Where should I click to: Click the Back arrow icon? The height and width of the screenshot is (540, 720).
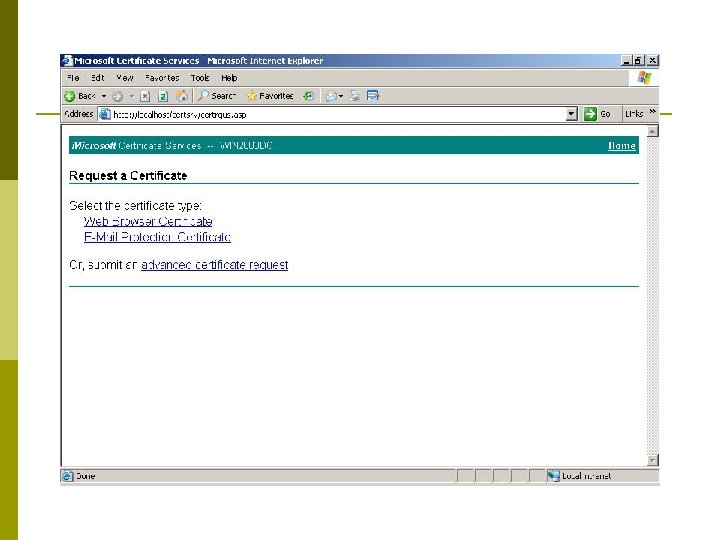(x=70, y=96)
